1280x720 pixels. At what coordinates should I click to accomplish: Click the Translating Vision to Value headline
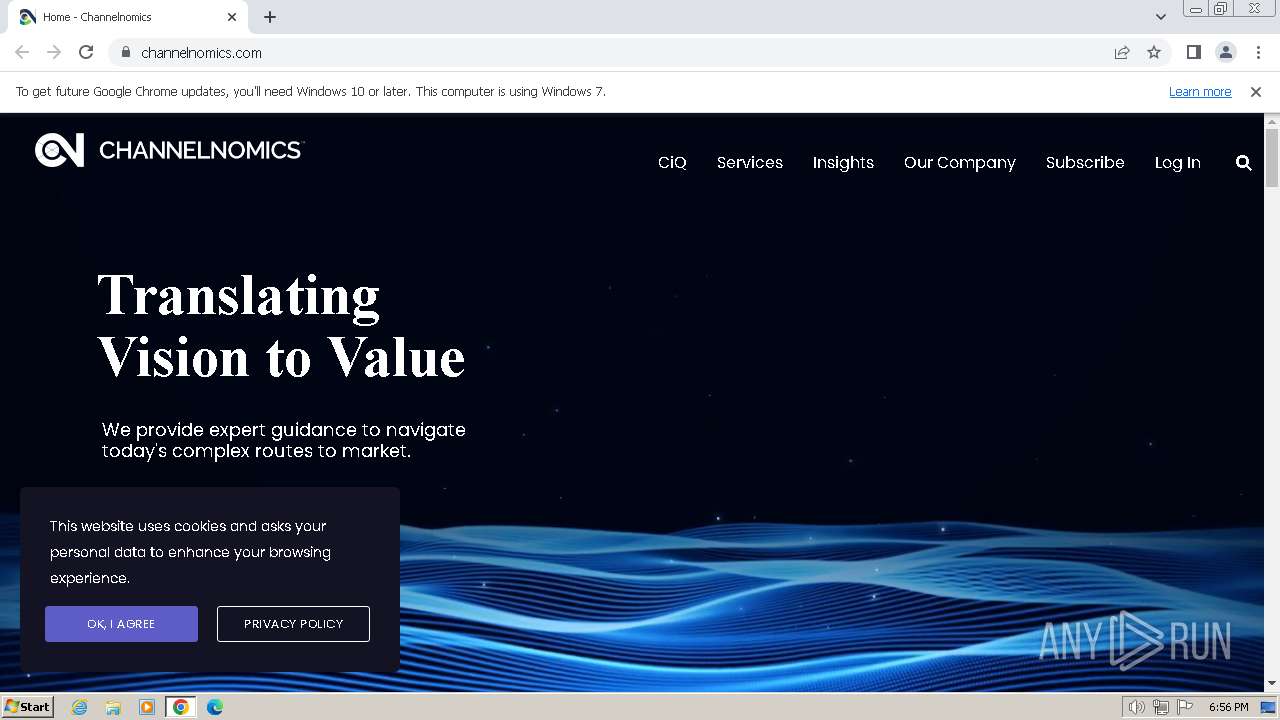281,326
